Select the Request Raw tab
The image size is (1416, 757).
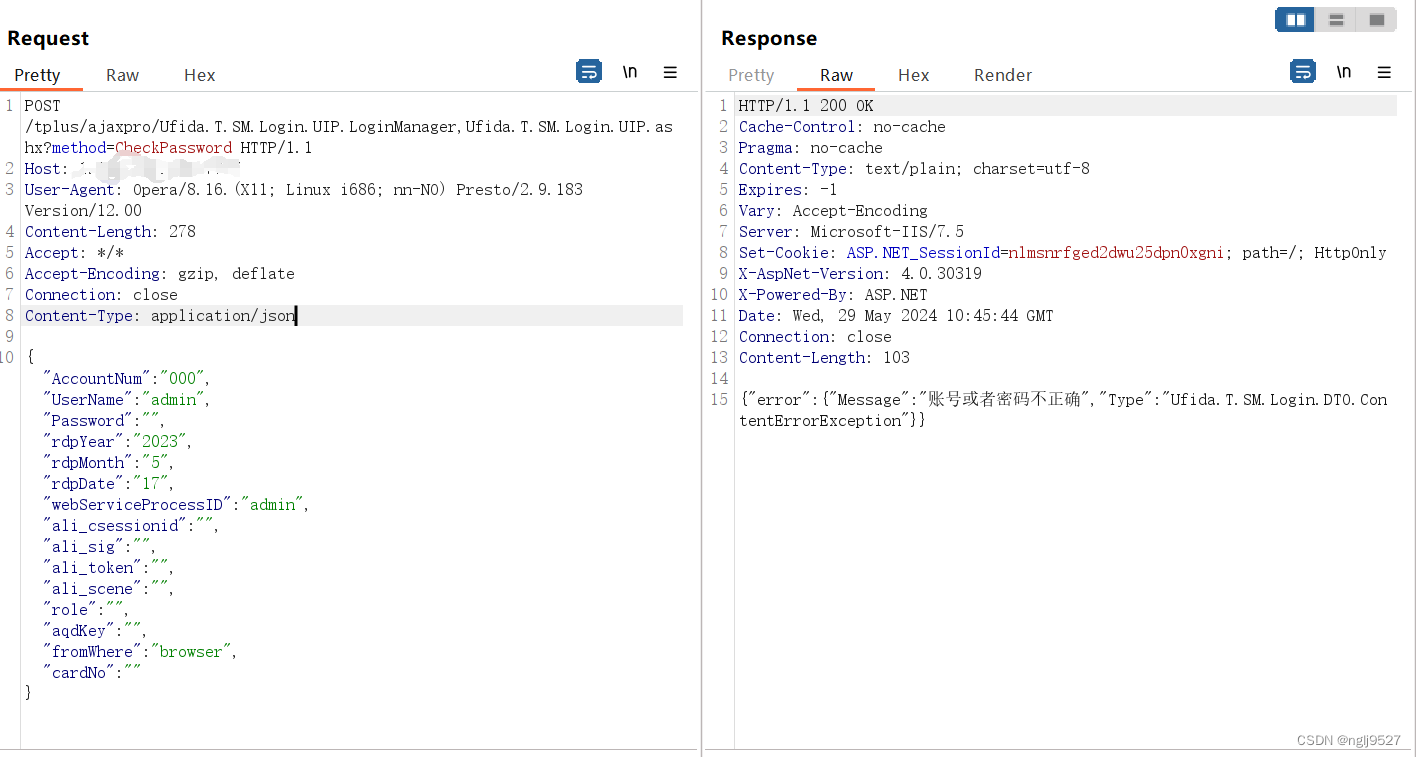[122, 75]
